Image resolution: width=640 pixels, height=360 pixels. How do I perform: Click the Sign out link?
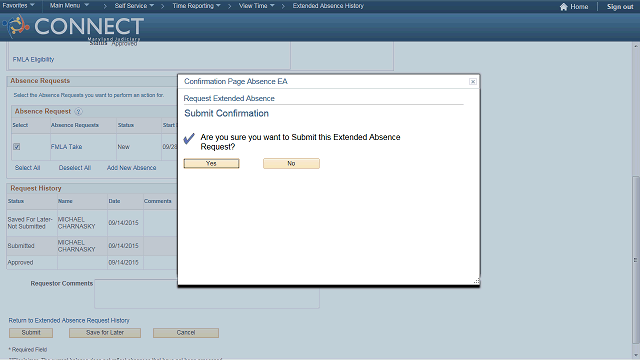click(620, 7)
